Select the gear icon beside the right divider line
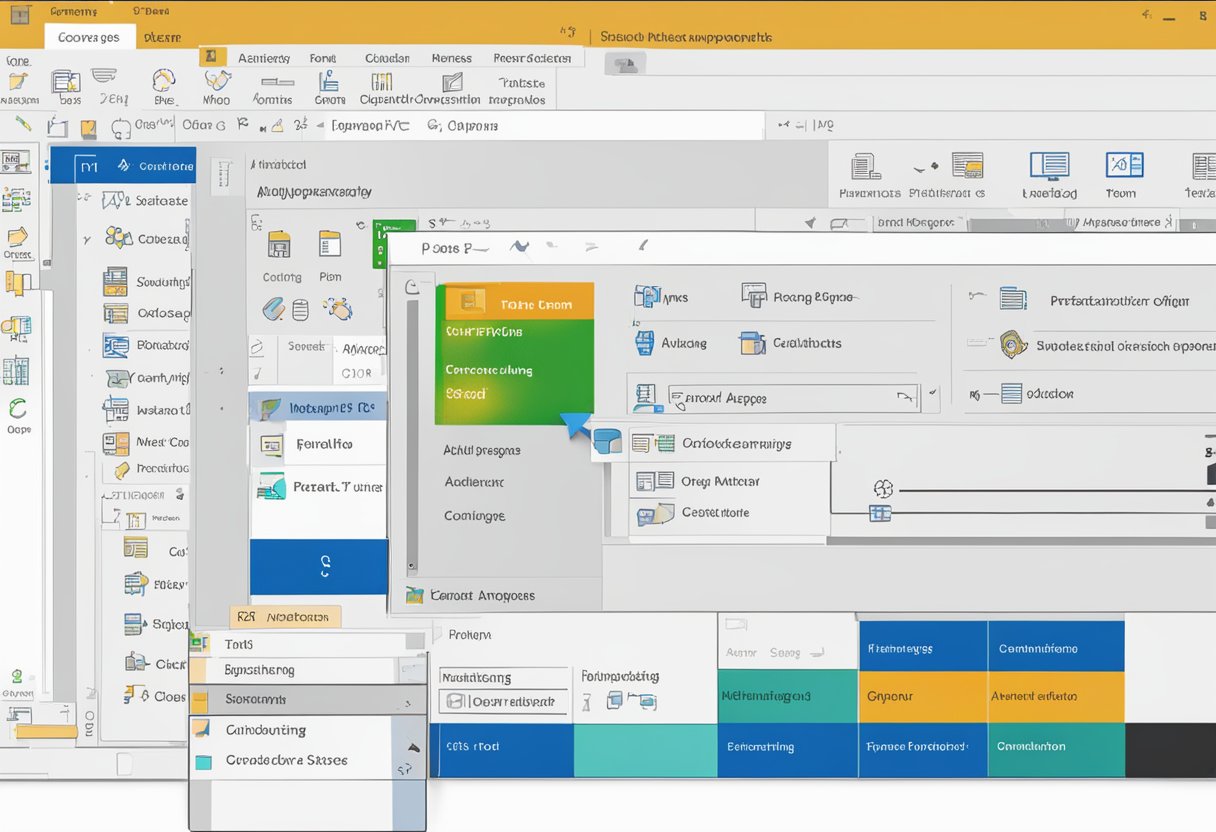The height and width of the screenshot is (832, 1216). tap(884, 487)
